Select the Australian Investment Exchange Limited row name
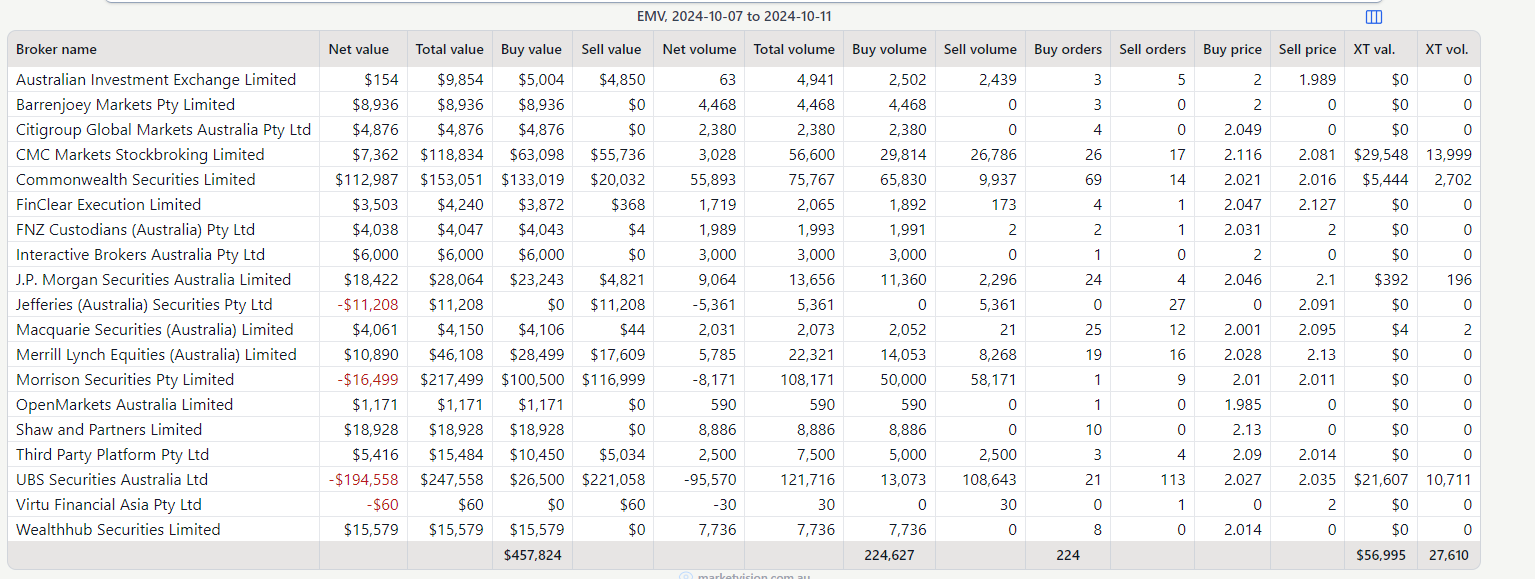Screen dimensions: 1535x579 coord(156,80)
